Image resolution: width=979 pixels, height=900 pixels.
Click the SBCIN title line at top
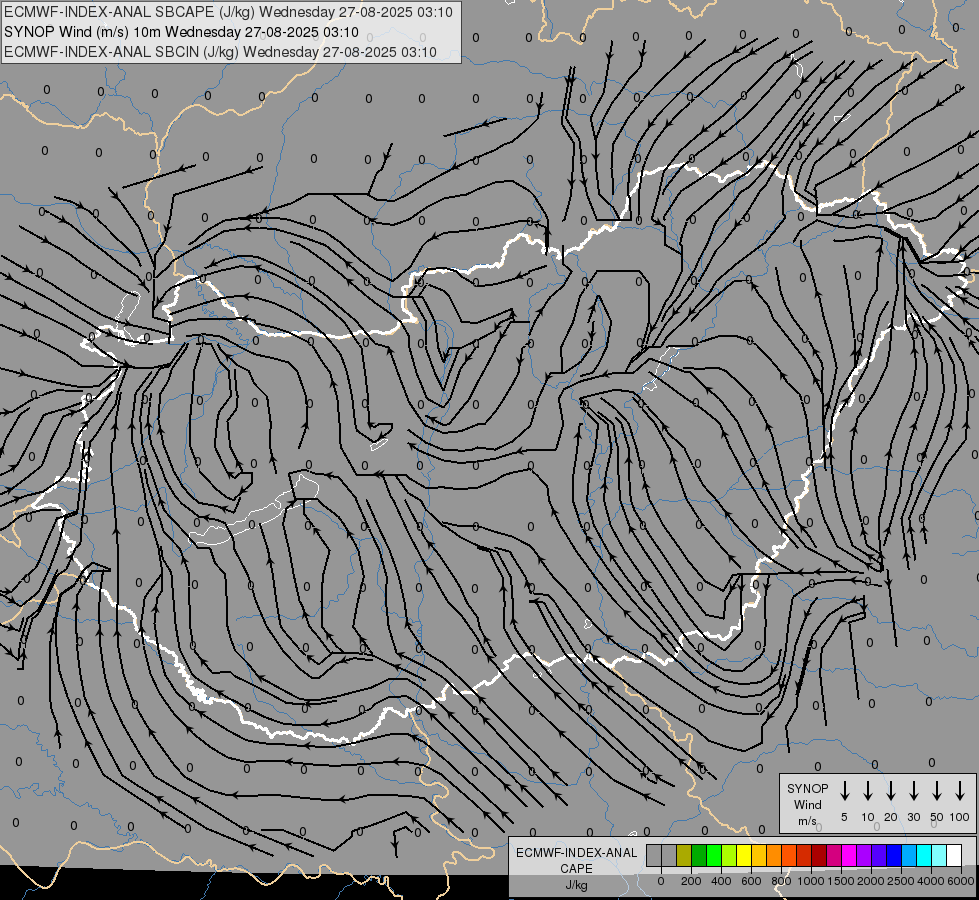click(220, 52)
